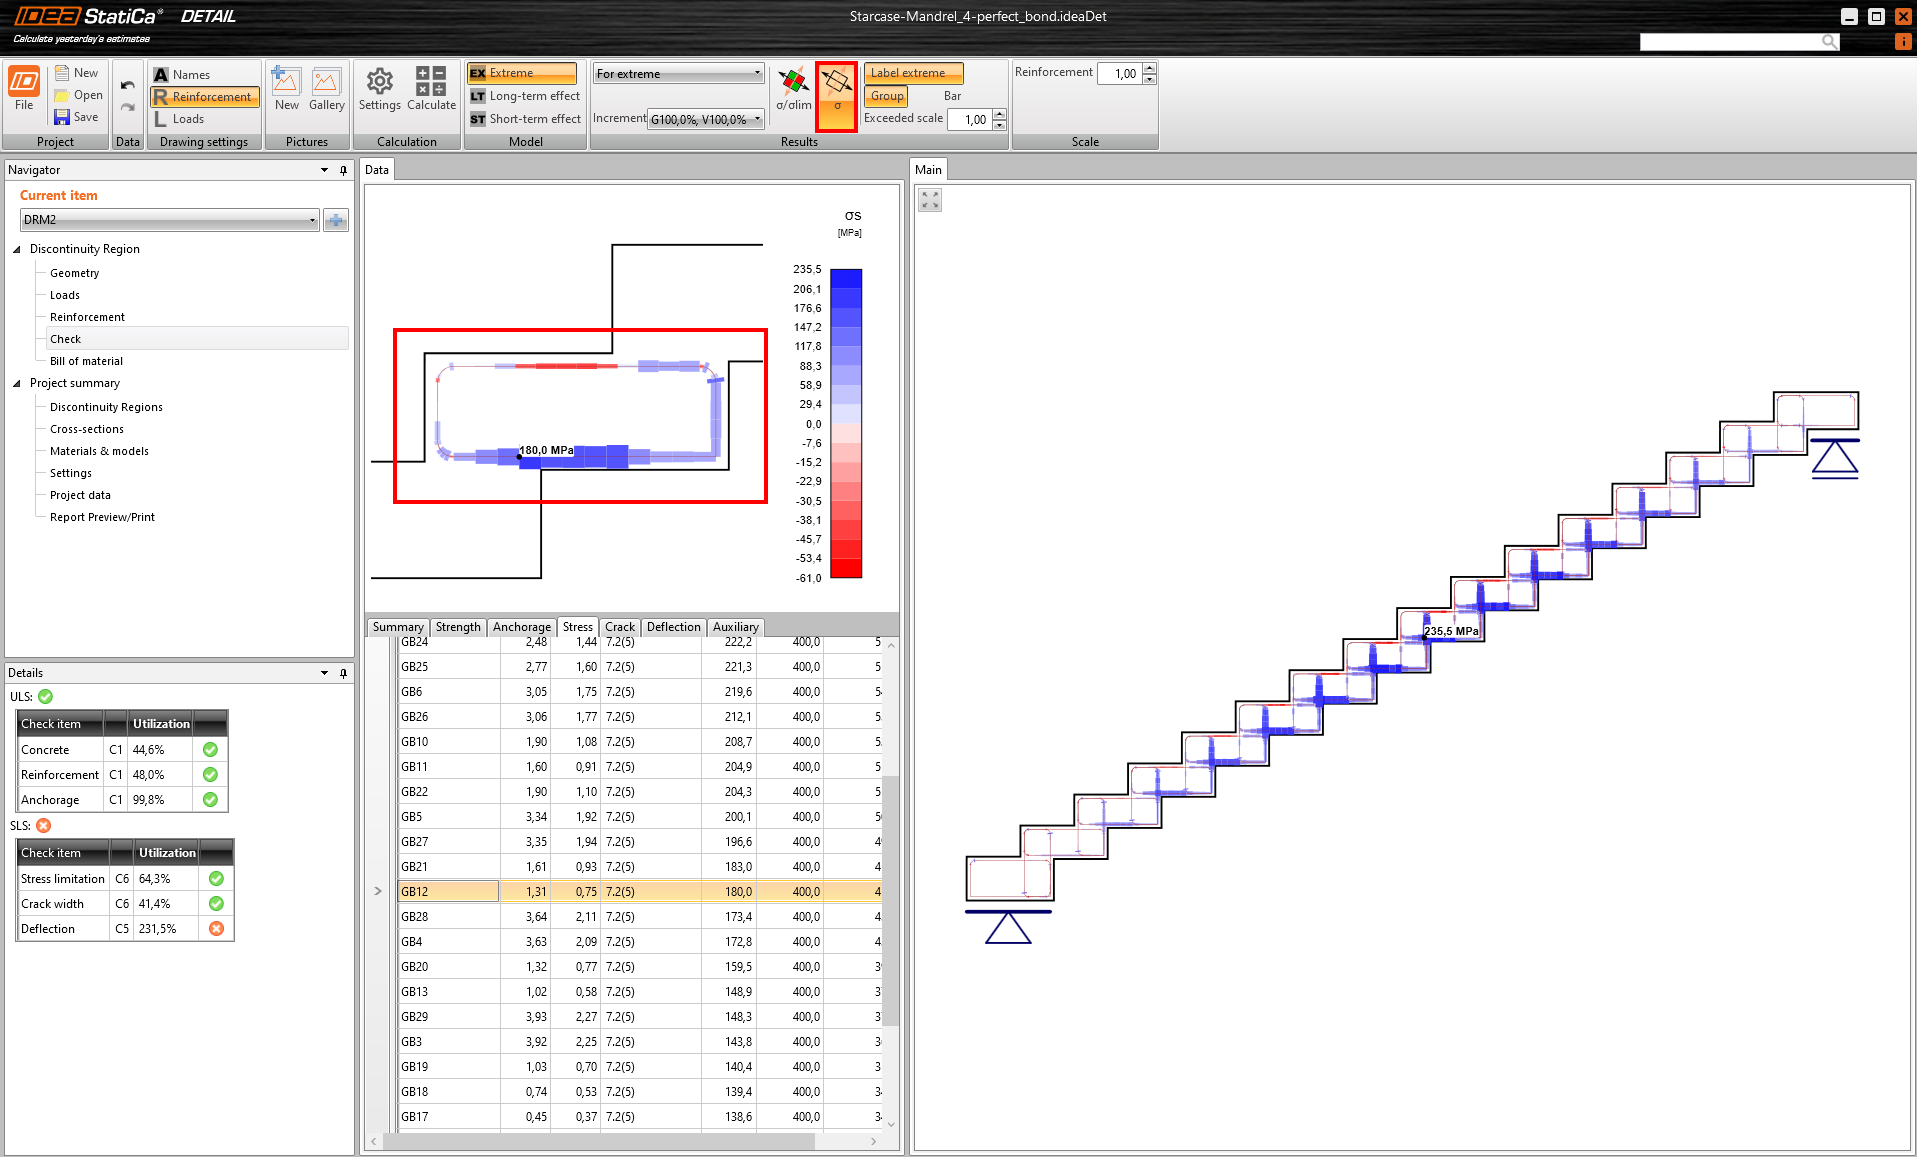Open the DRM2 current item dropdown
The image size is (1917, 1157).
pos(168,220)
